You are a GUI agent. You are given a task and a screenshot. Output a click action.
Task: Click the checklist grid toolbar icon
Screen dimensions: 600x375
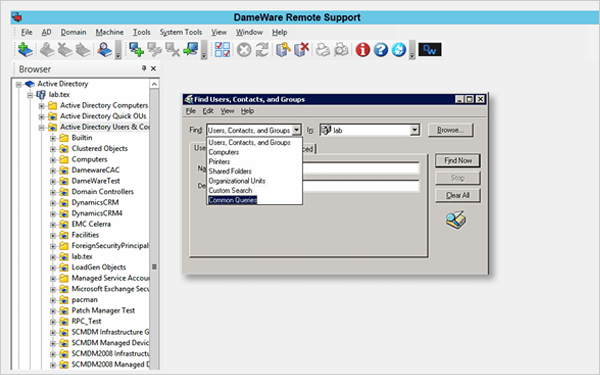click(x=222, y=50)
